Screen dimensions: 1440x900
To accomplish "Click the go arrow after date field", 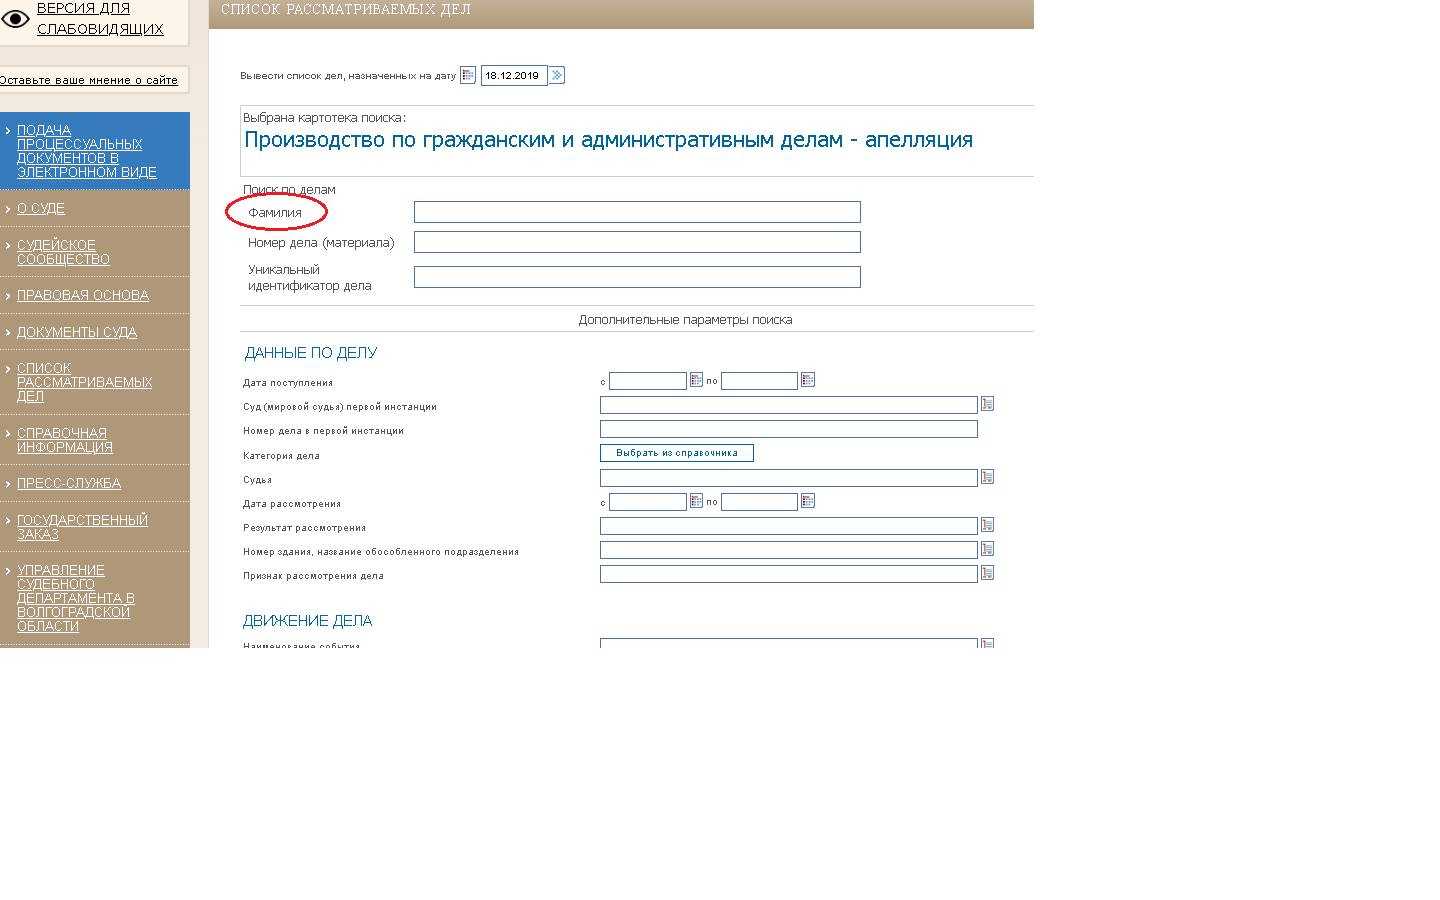I will pos(557,75).
